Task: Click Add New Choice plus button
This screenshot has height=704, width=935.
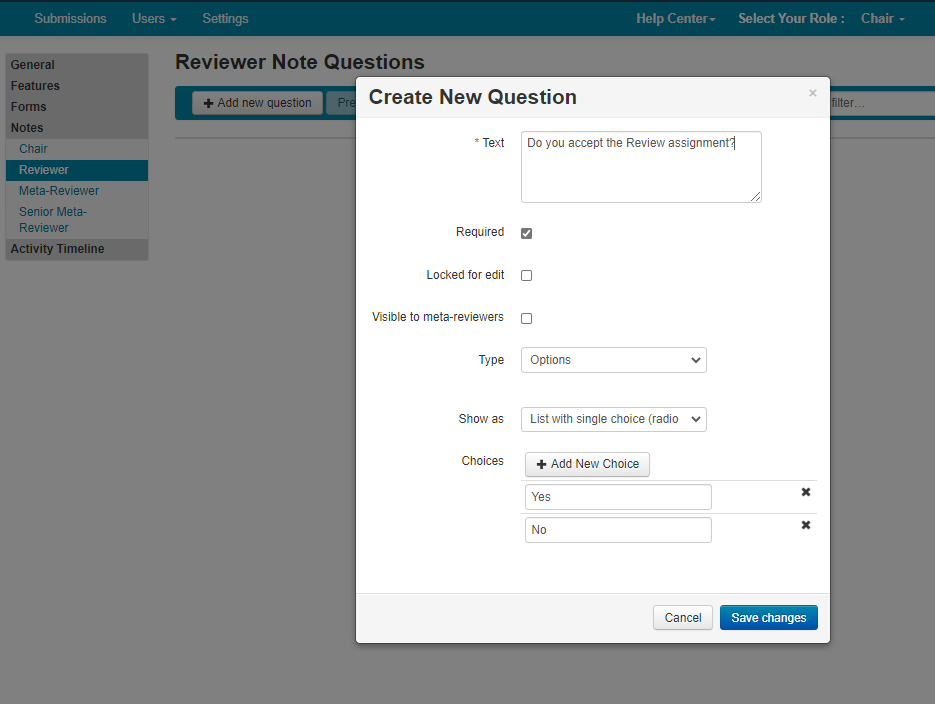Action: pos(587,464)
